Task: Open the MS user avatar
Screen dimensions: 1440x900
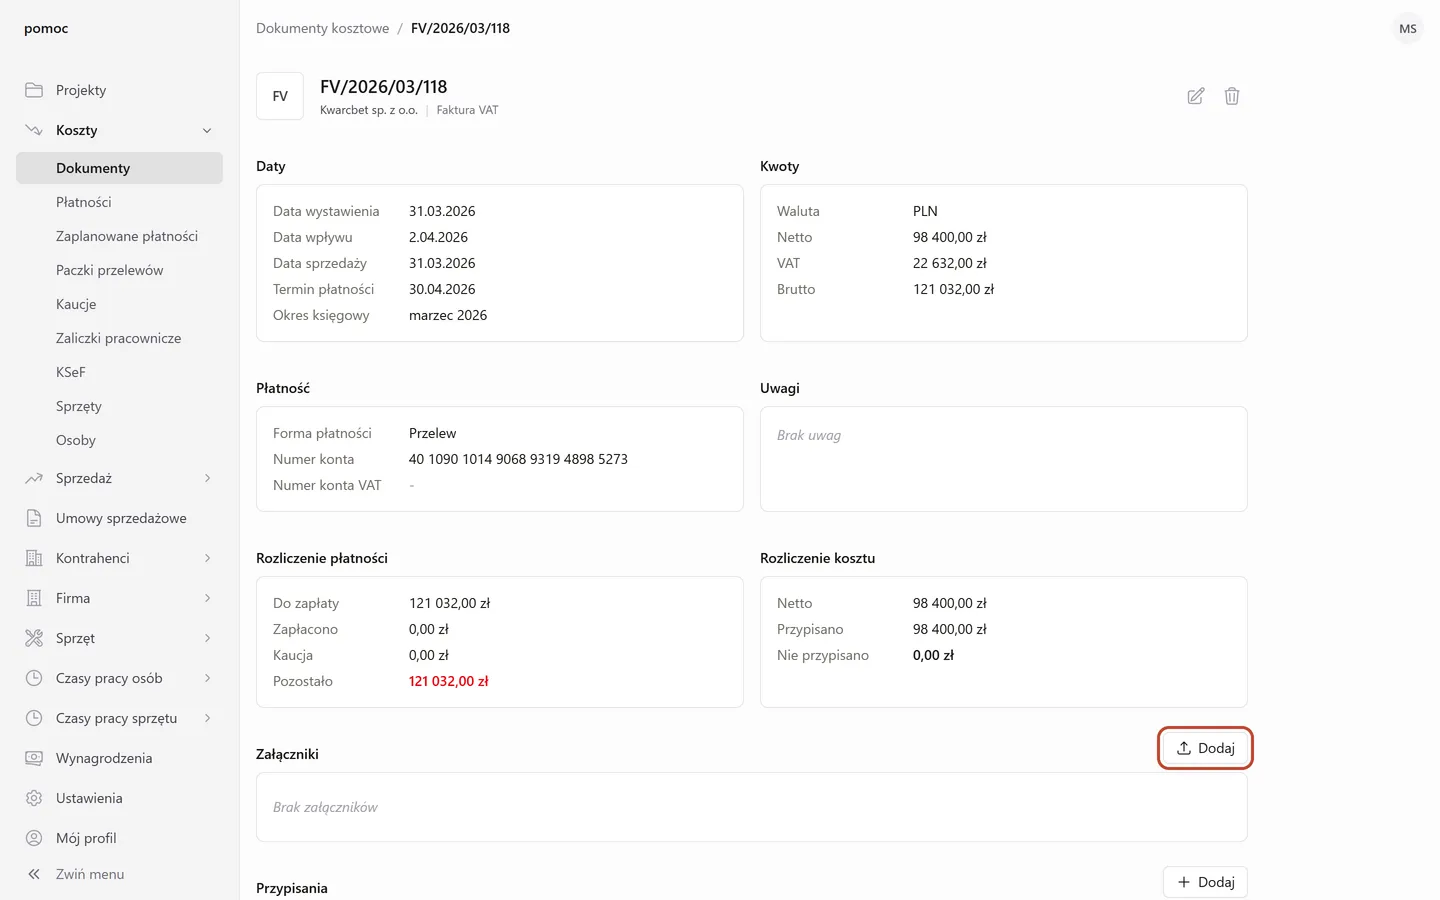Action: tap(1408, 28)
